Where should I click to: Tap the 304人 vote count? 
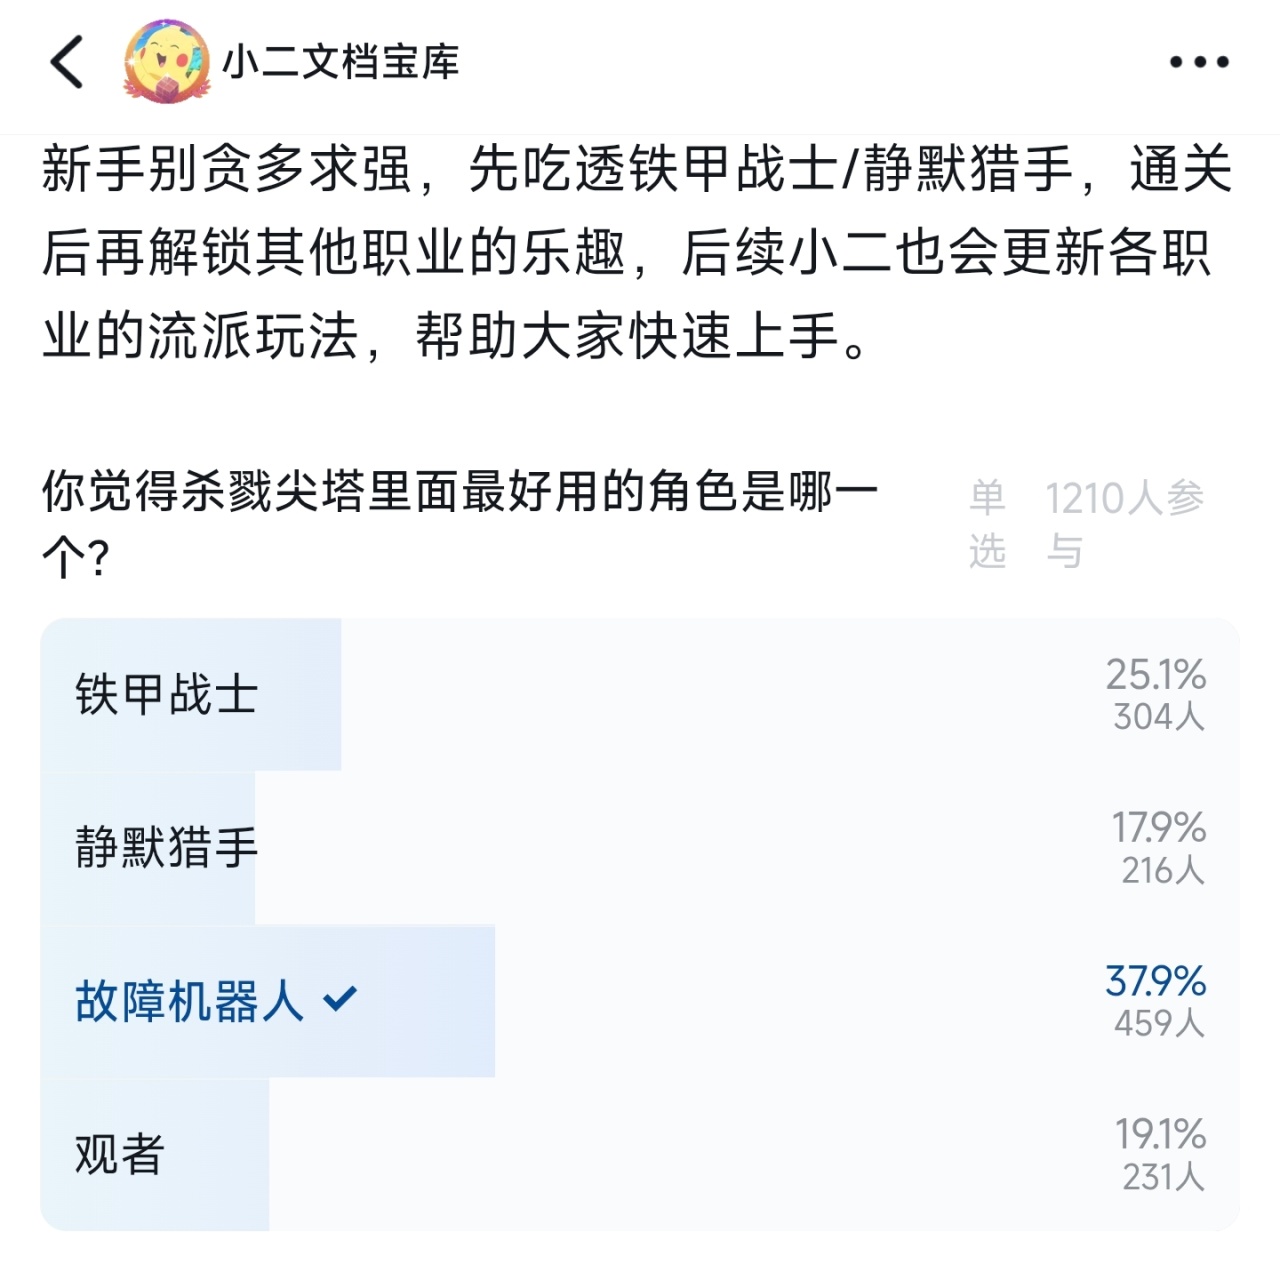coord(1159,717)
